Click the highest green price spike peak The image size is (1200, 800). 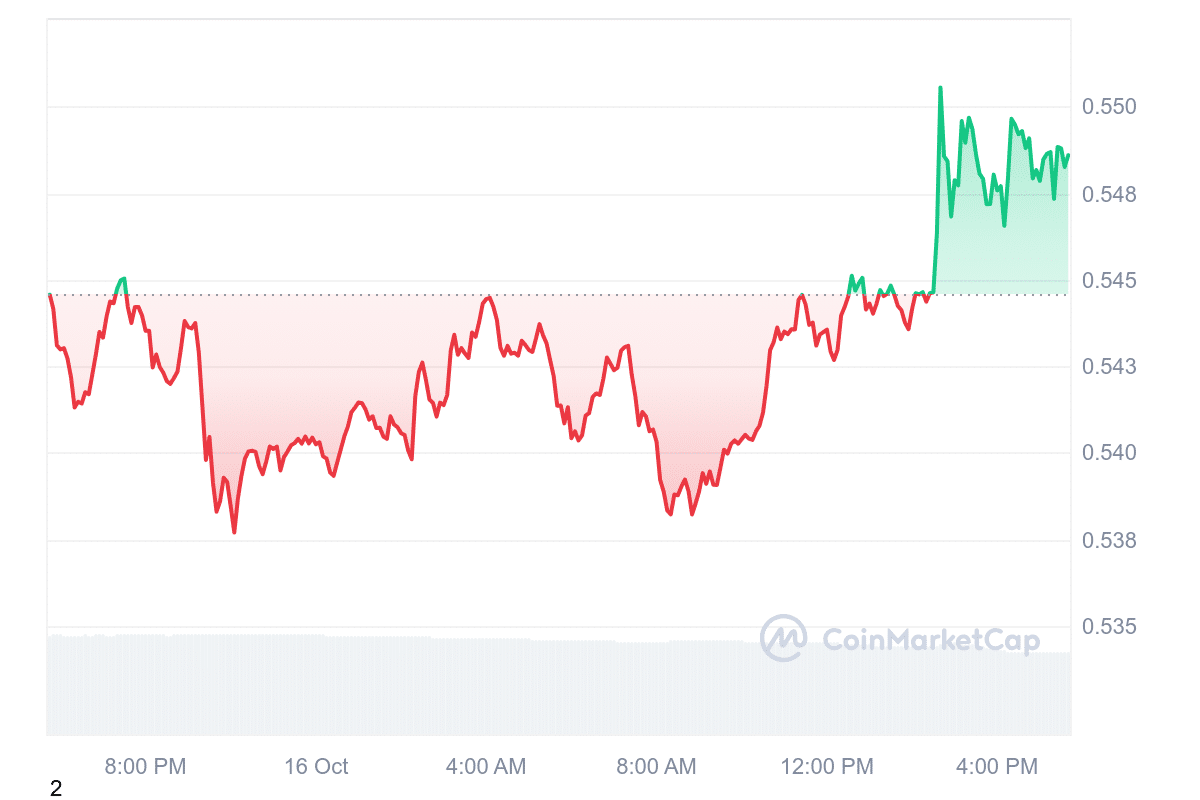941,88
